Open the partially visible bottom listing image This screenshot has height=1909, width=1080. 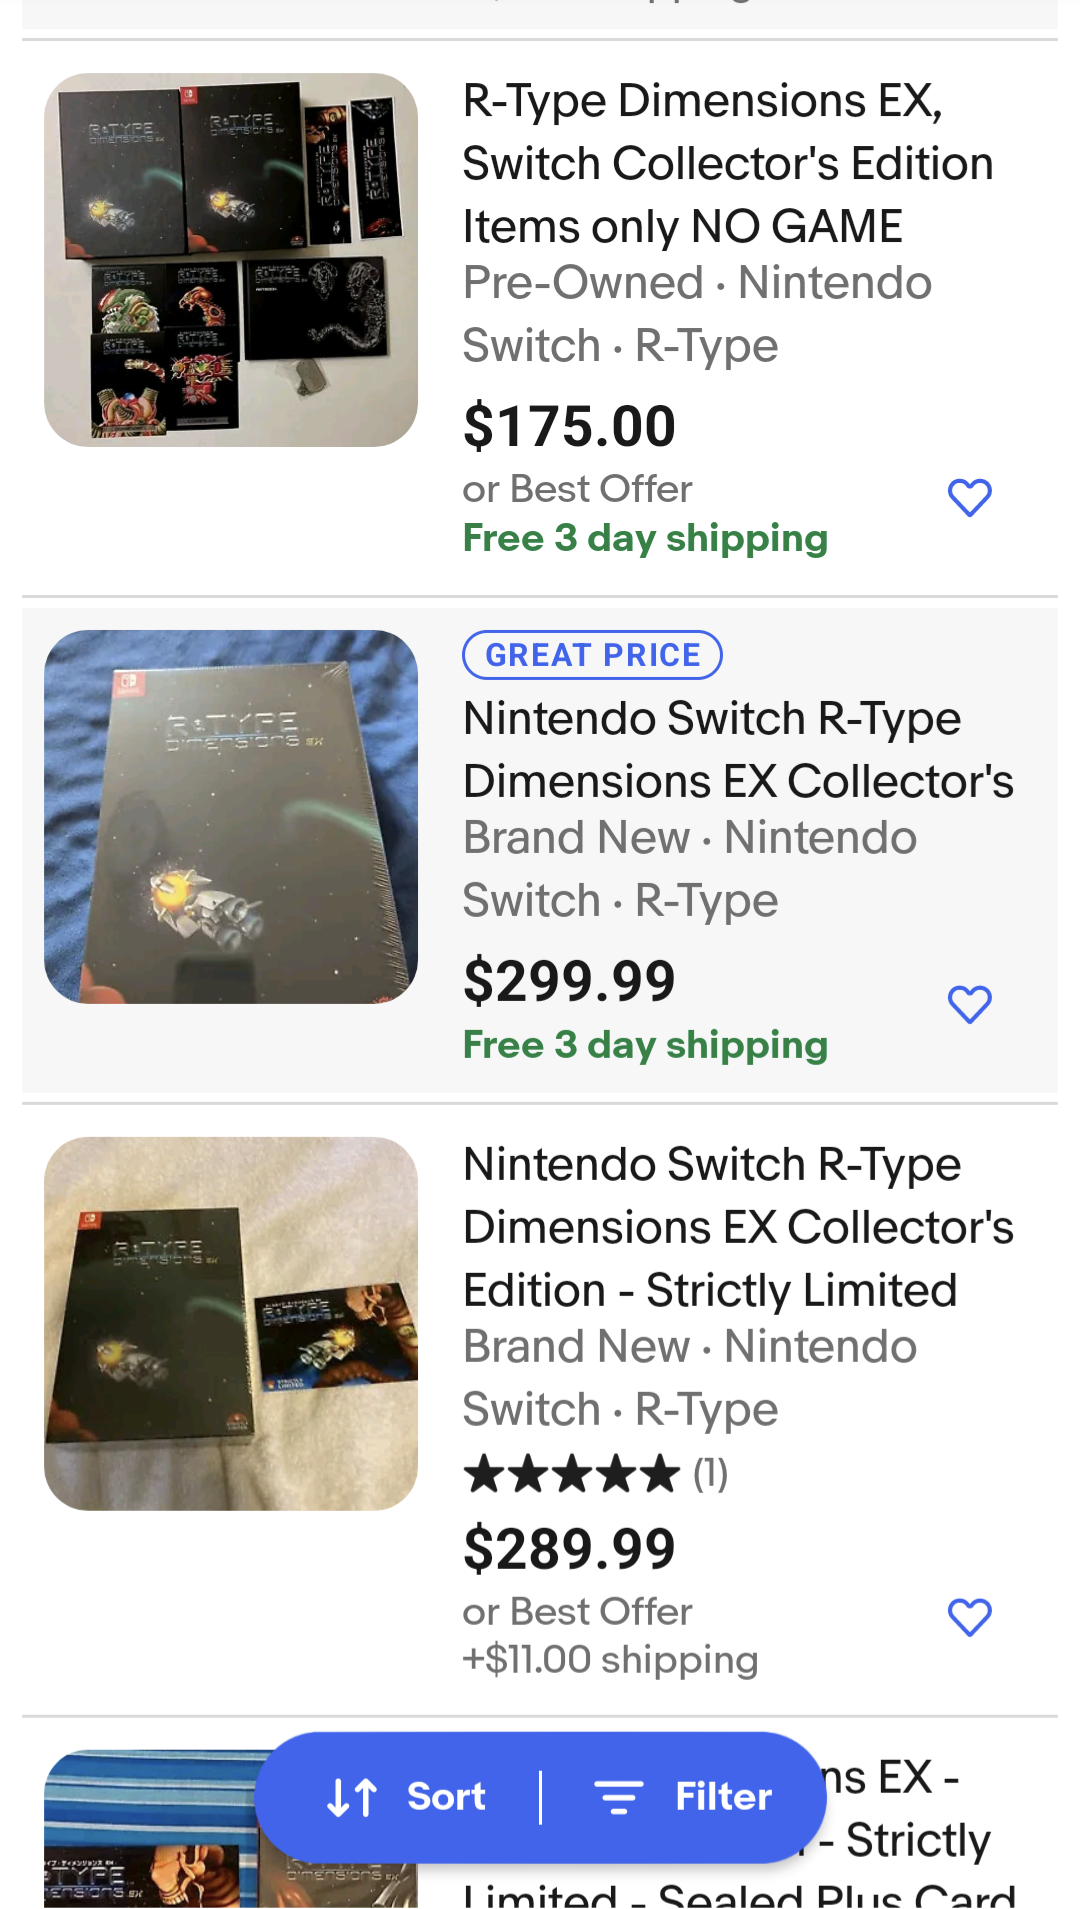(150, 1830)
